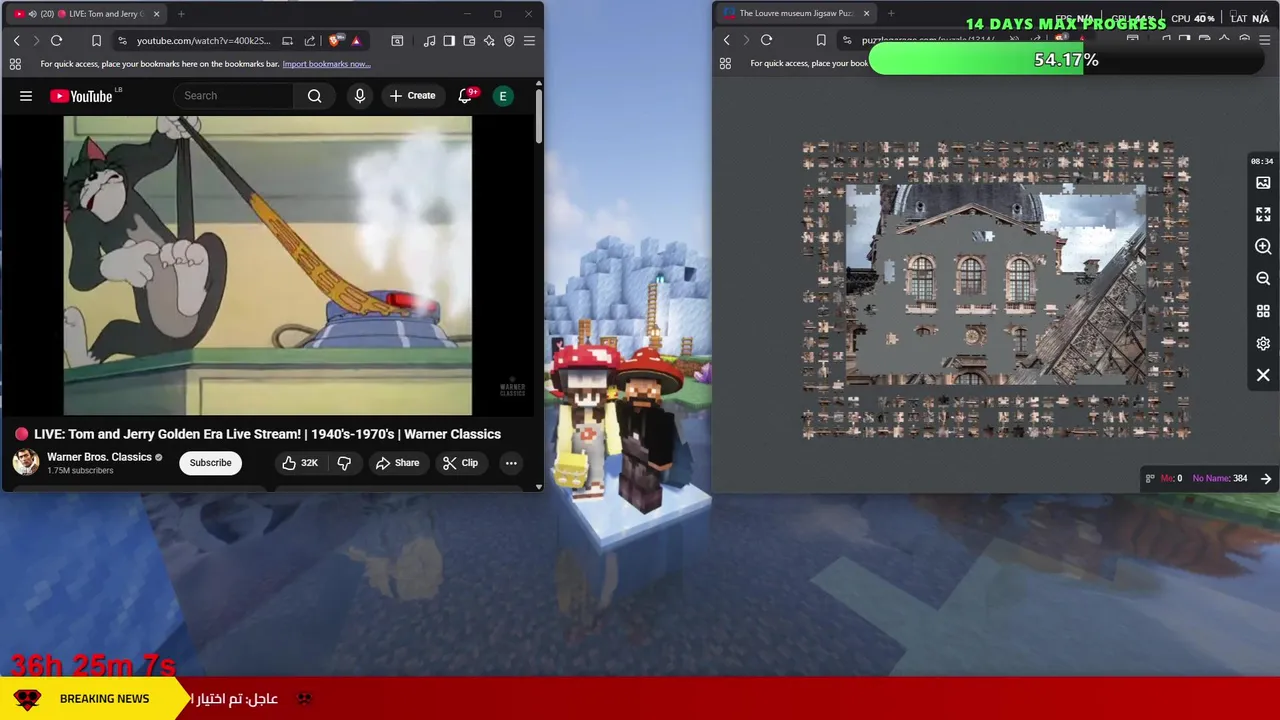This screenshot has height=720, width=1280.
Task: Create a clip with the Clip button
Action: pos(460,463)
